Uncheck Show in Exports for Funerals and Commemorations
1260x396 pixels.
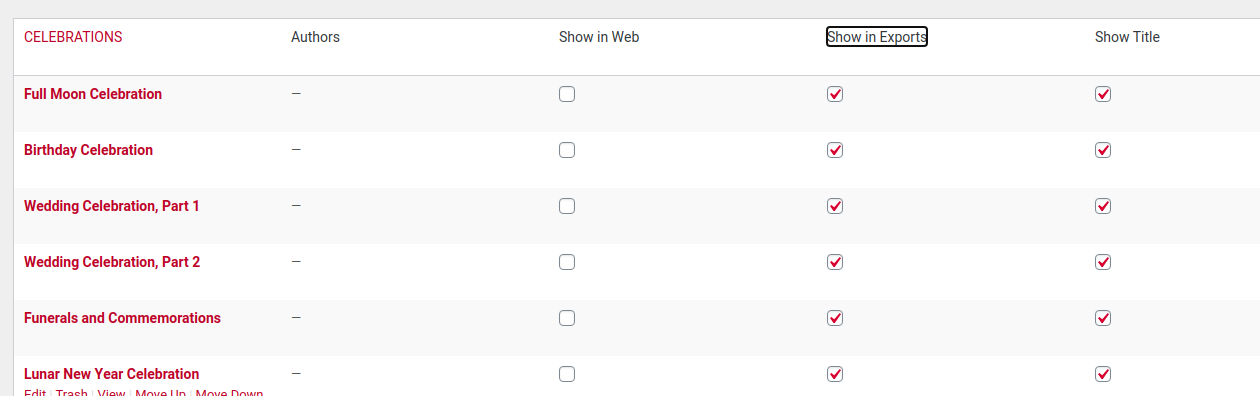coord(835,318)
